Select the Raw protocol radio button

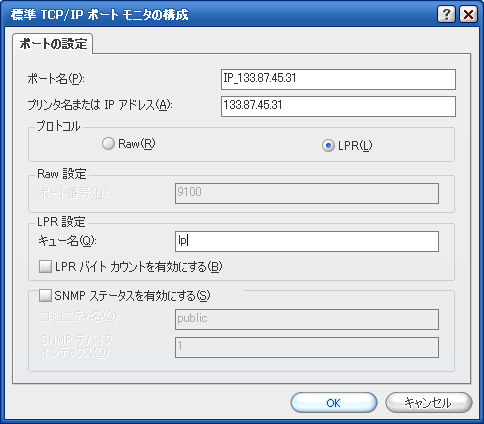pyautogui.click(x=108, y=144)
